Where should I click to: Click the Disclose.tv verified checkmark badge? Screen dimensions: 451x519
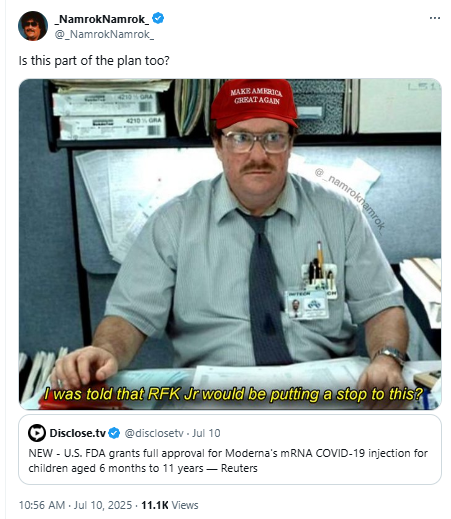[114, 433]
